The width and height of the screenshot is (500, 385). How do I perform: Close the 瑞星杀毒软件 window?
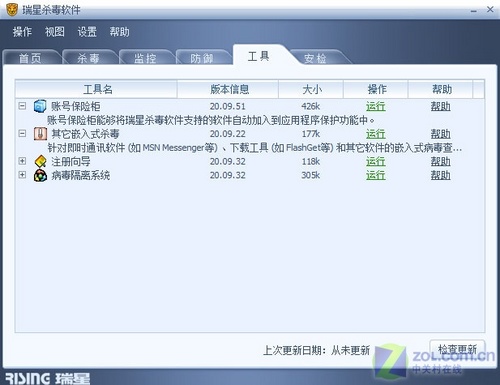click(x=490, y=9)
